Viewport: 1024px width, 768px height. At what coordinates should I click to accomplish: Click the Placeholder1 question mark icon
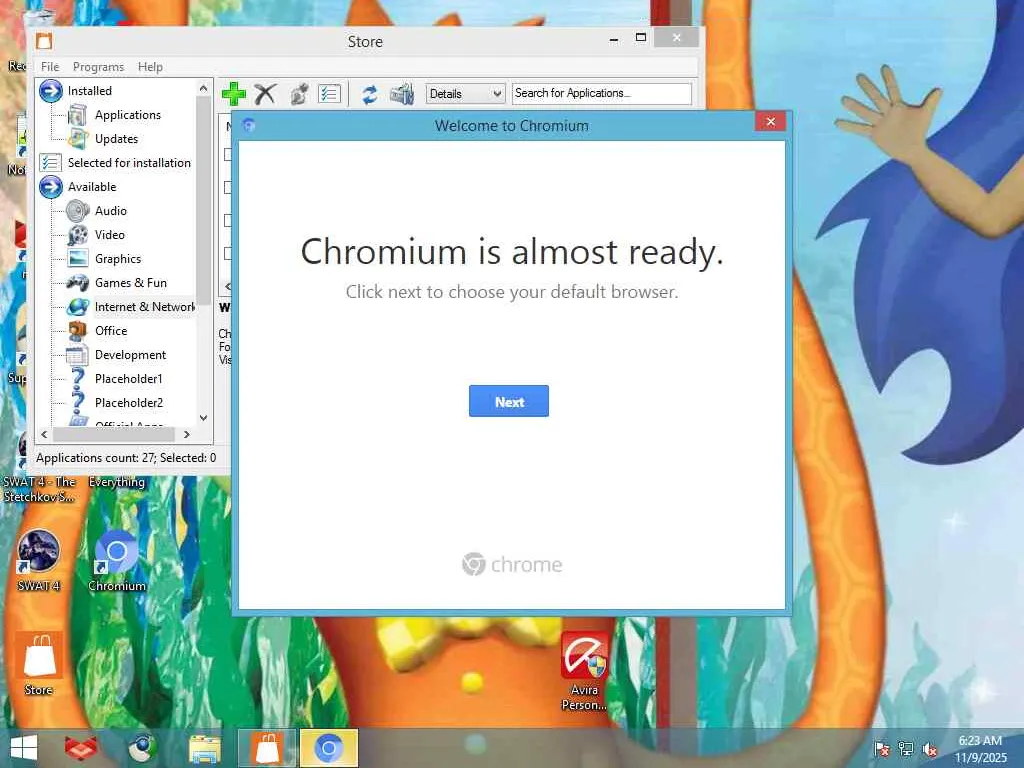pyautogui.click(x=78, y=378)
